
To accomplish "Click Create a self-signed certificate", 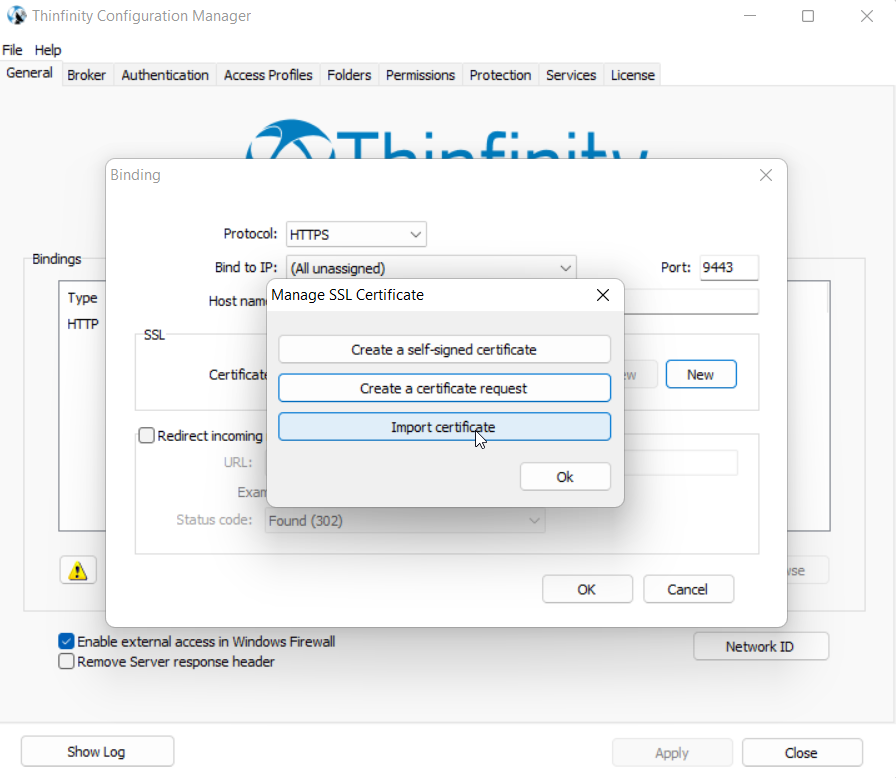I will [444, 349].
